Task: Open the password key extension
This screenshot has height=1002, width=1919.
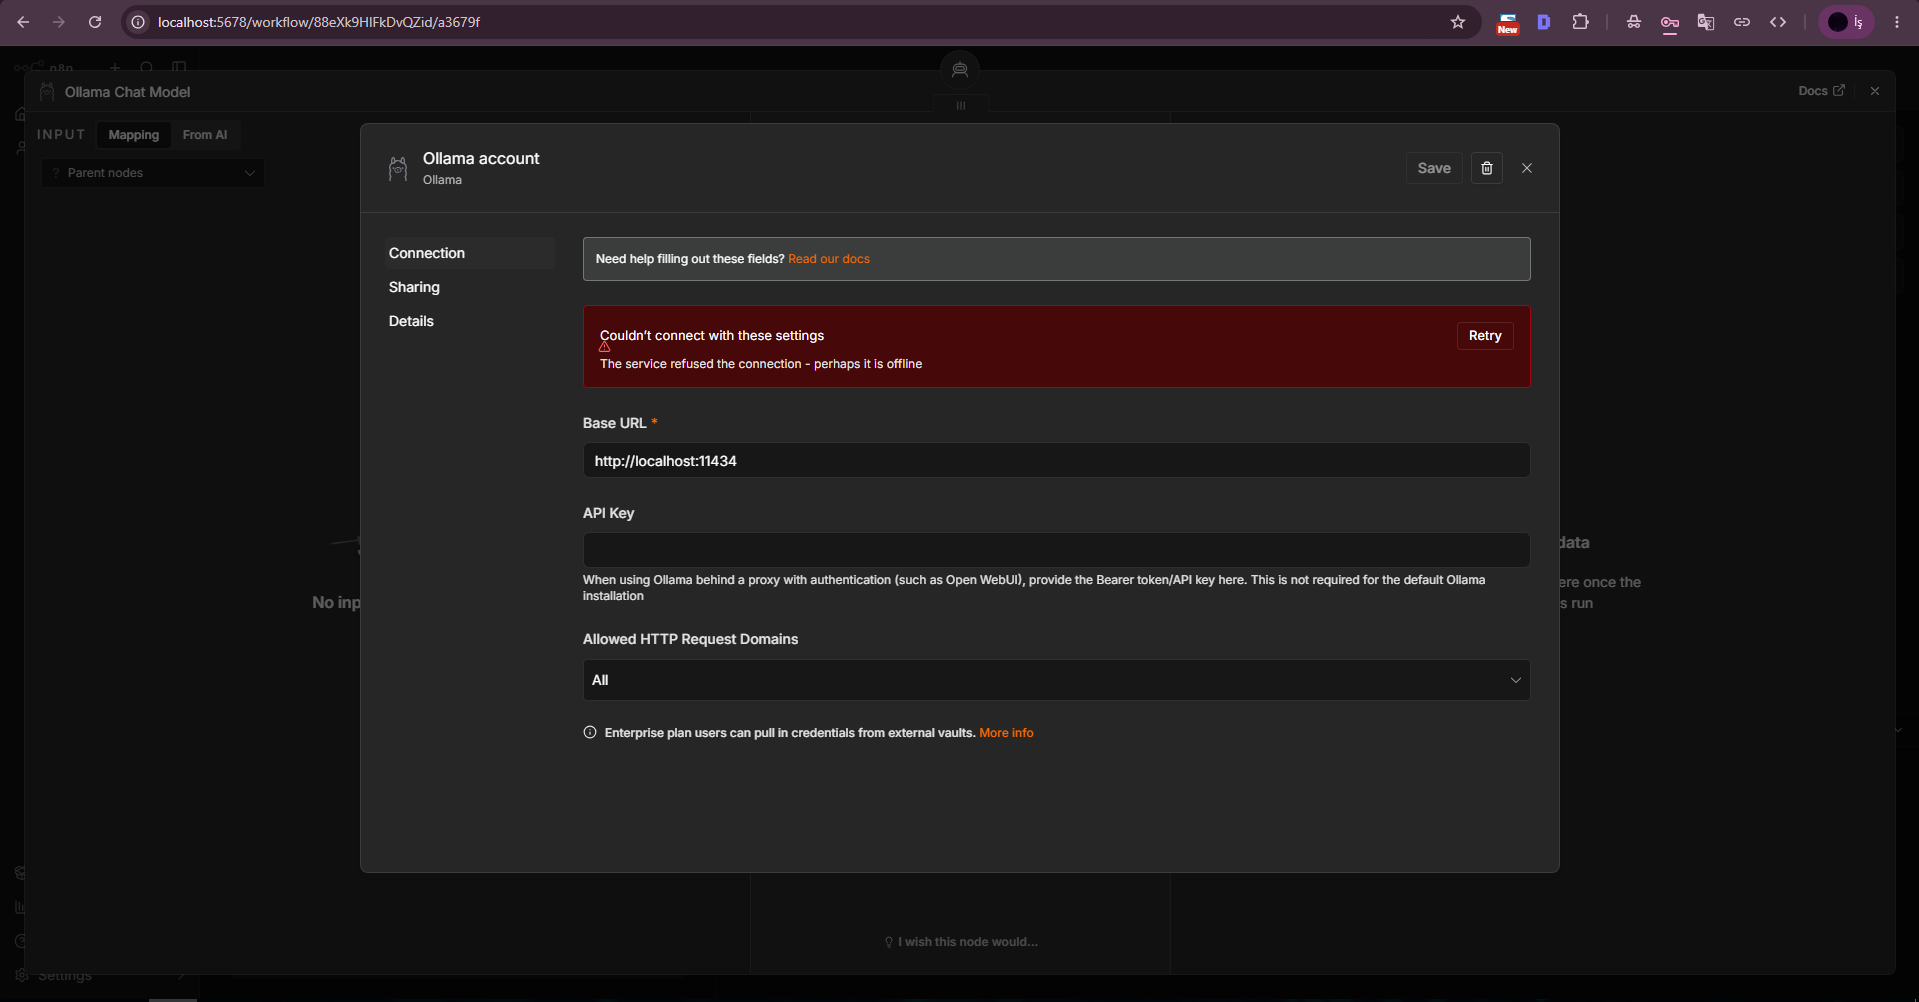Action: 1670,22
